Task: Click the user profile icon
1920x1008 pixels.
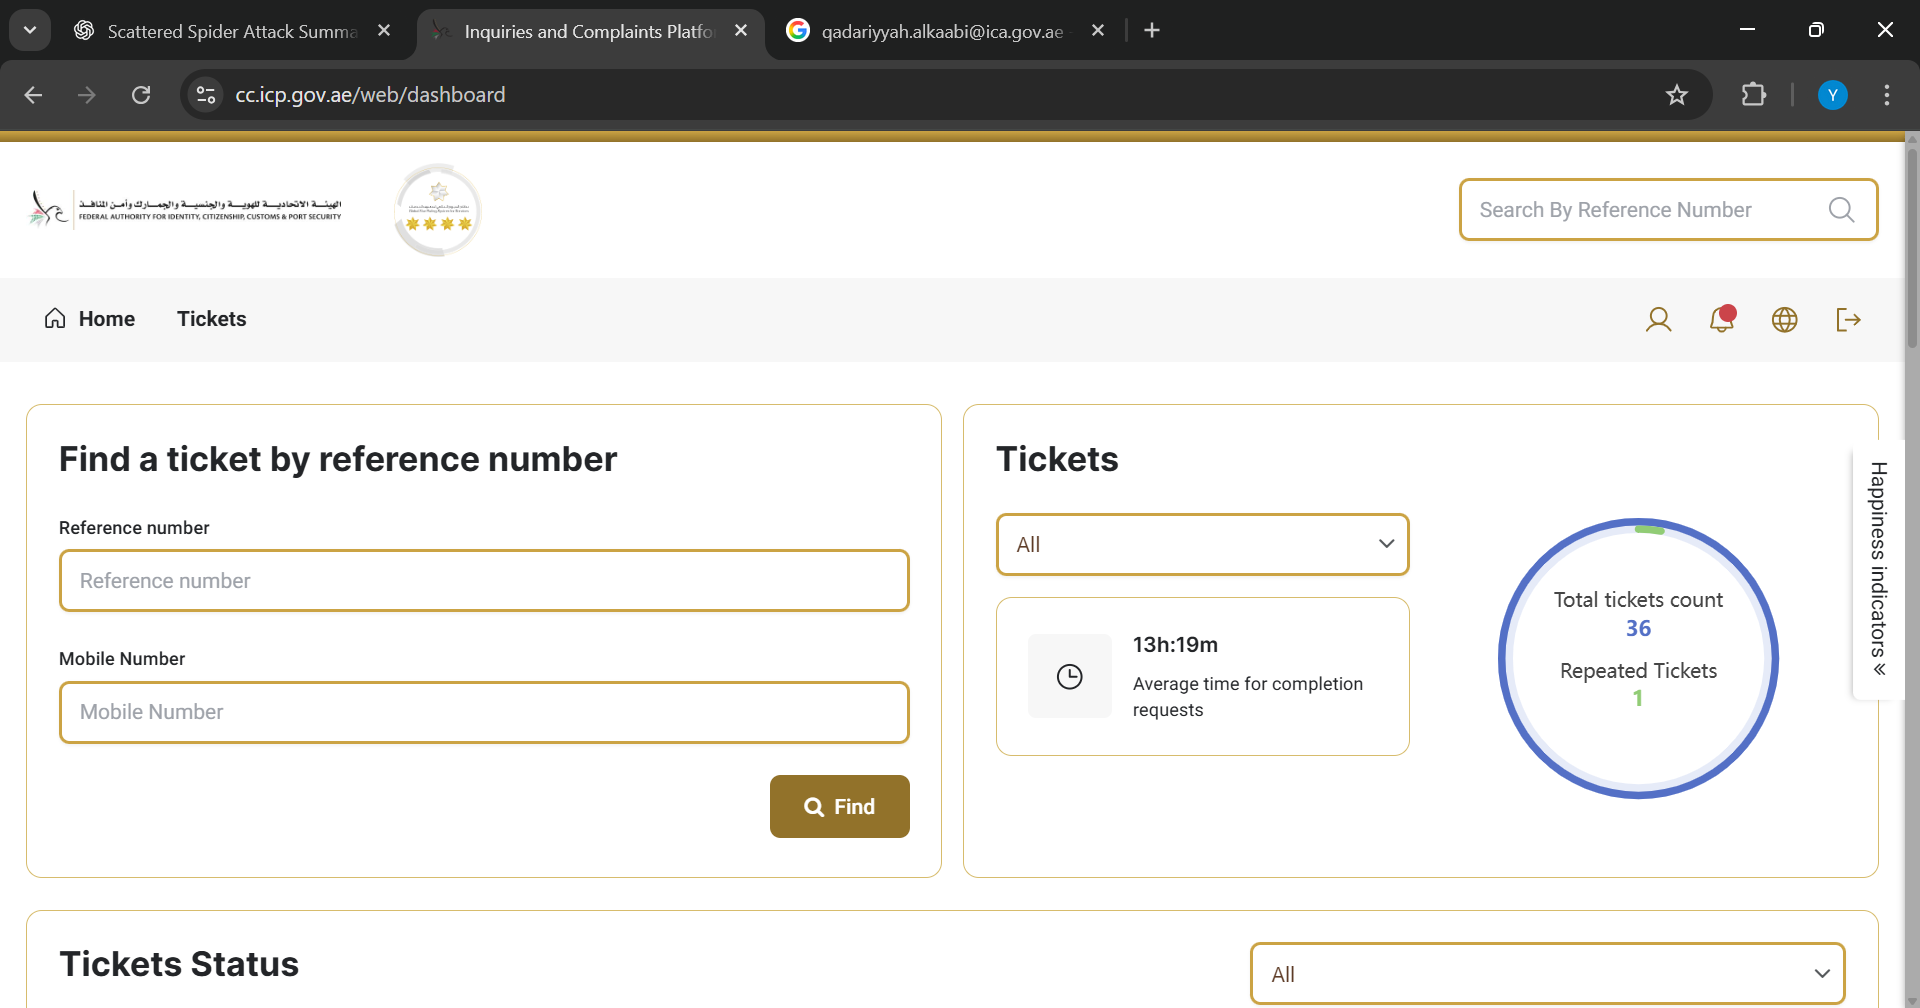Action: click(x=1658, y=320)
